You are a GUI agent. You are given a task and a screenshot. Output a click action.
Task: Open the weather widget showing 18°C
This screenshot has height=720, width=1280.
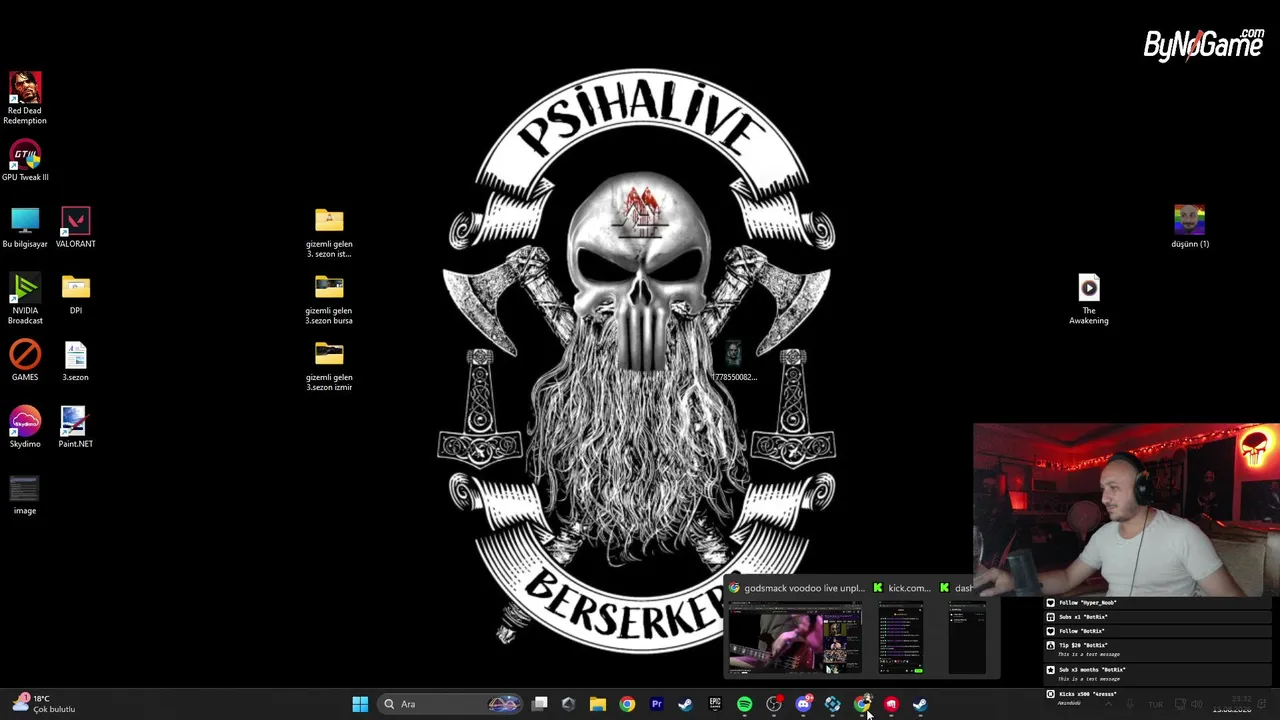click(x=44, y=704)
